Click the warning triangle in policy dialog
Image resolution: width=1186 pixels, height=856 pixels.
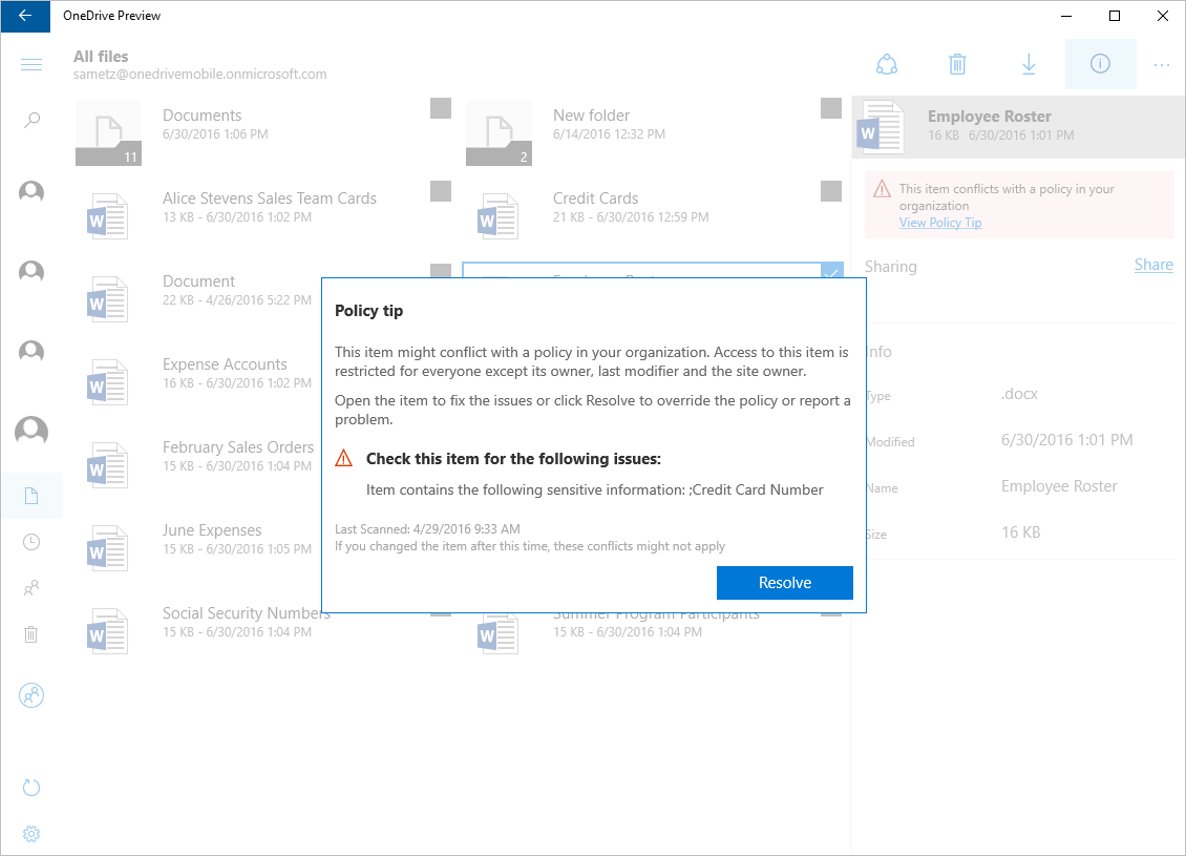pyautogui.click(x=343, y=458)
